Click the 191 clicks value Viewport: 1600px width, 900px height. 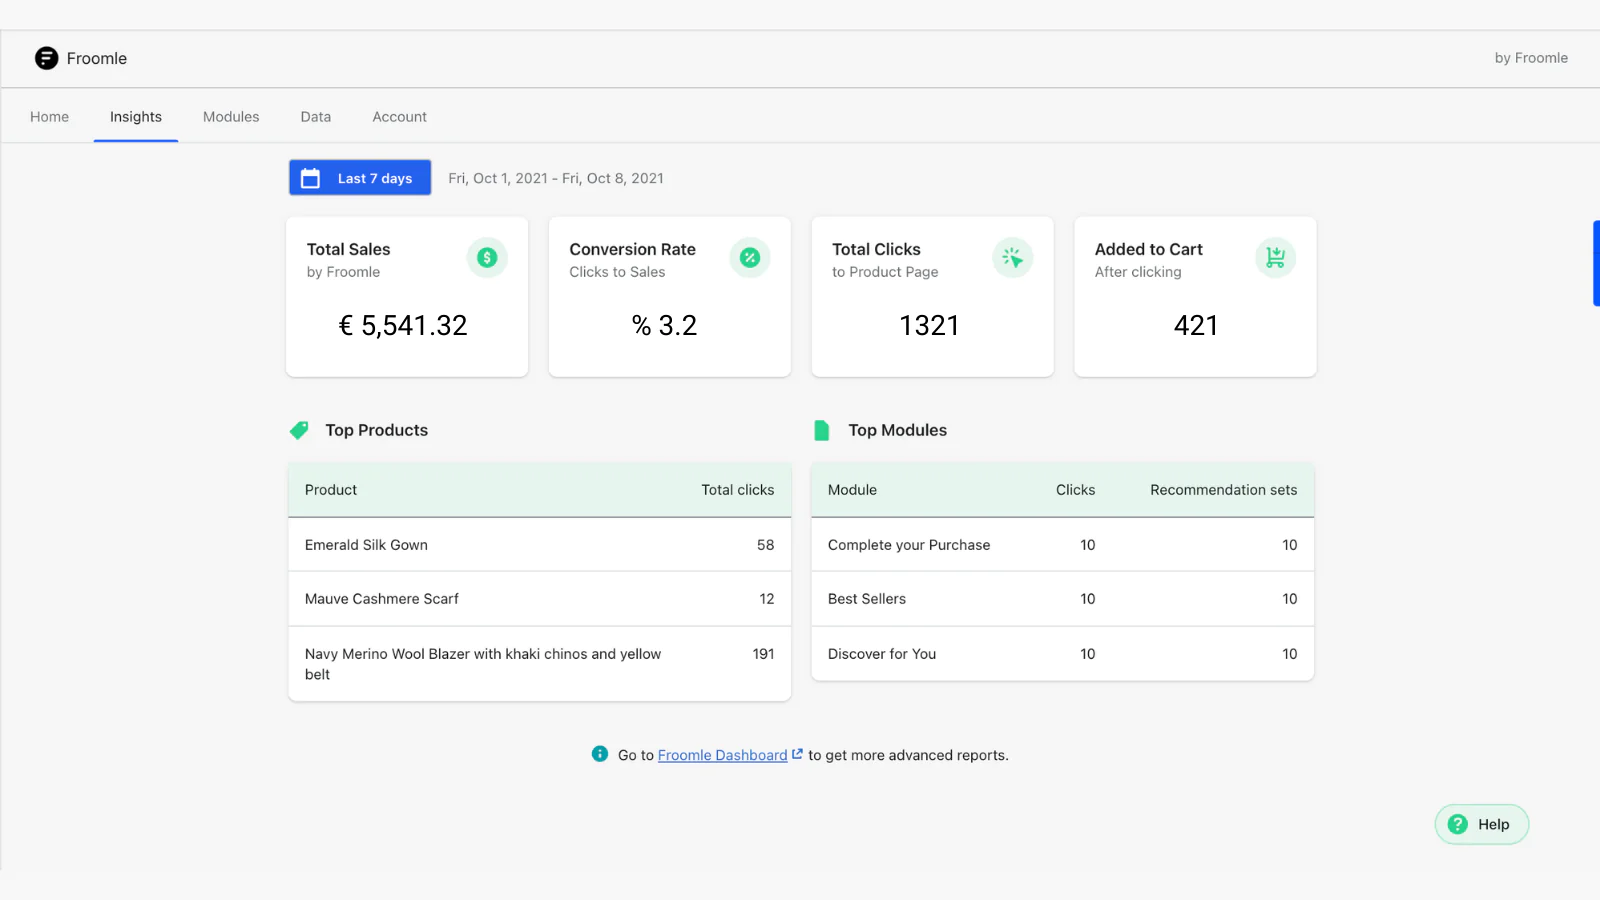764,654
